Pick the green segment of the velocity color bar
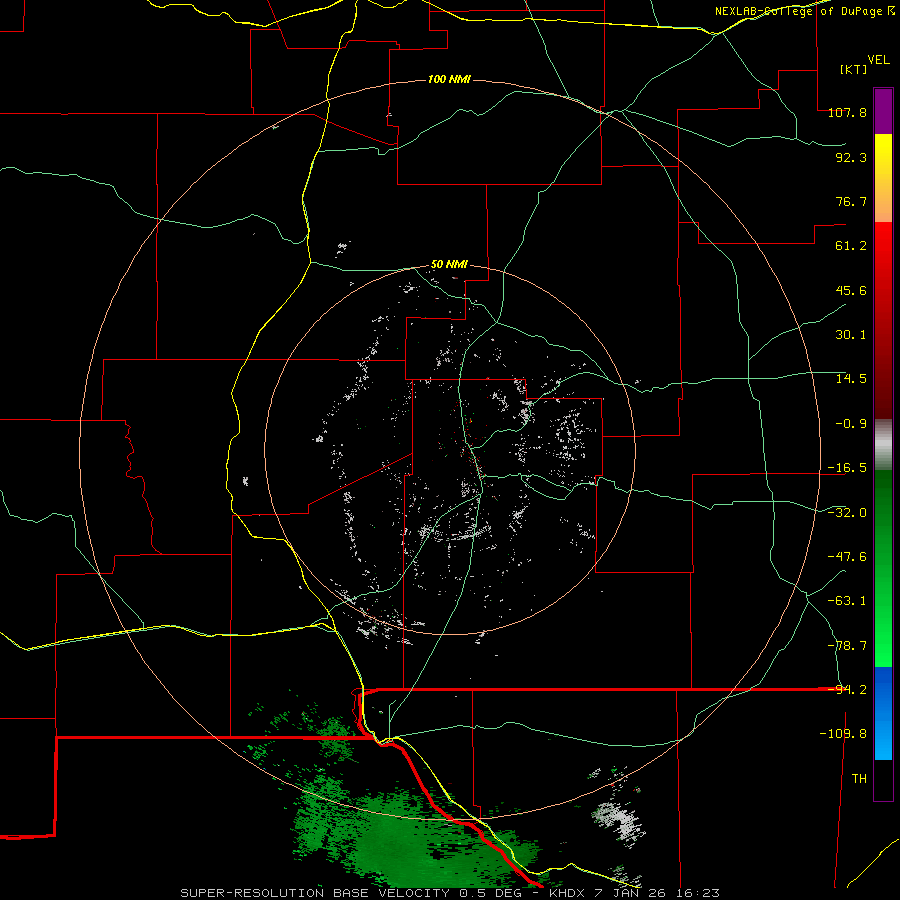This screenshot has height=900, width=900. tap(883, 568)
